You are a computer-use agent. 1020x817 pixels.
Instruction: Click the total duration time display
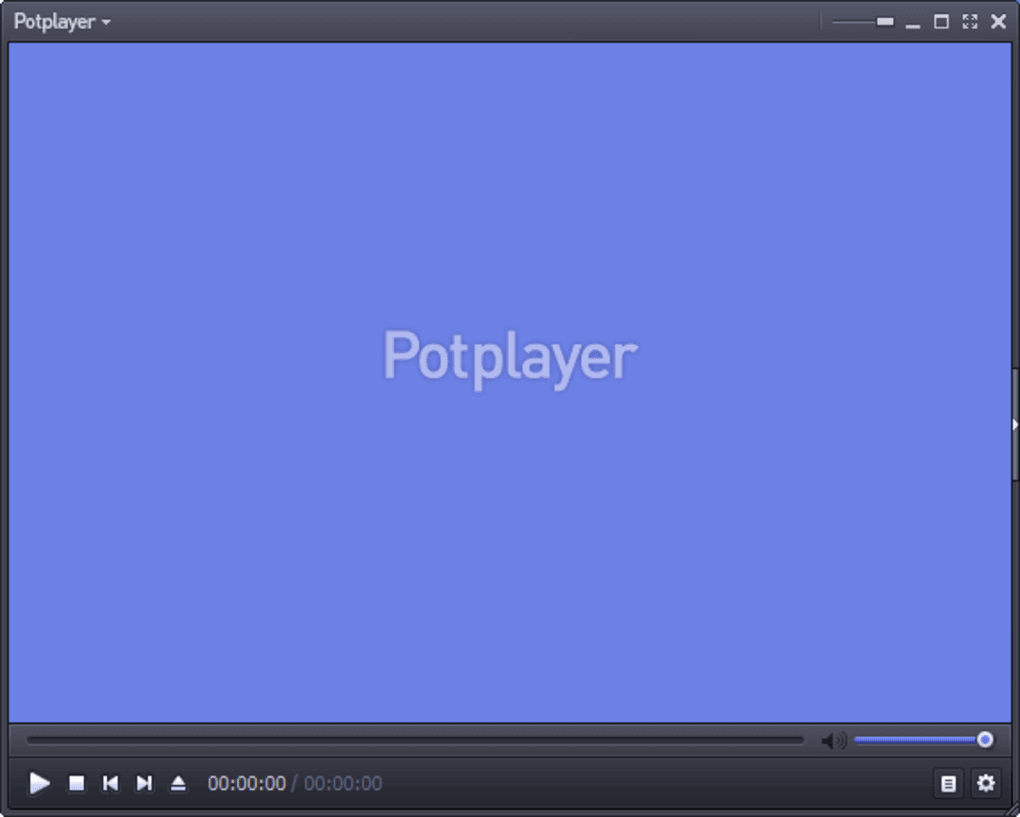coord(343,784)
